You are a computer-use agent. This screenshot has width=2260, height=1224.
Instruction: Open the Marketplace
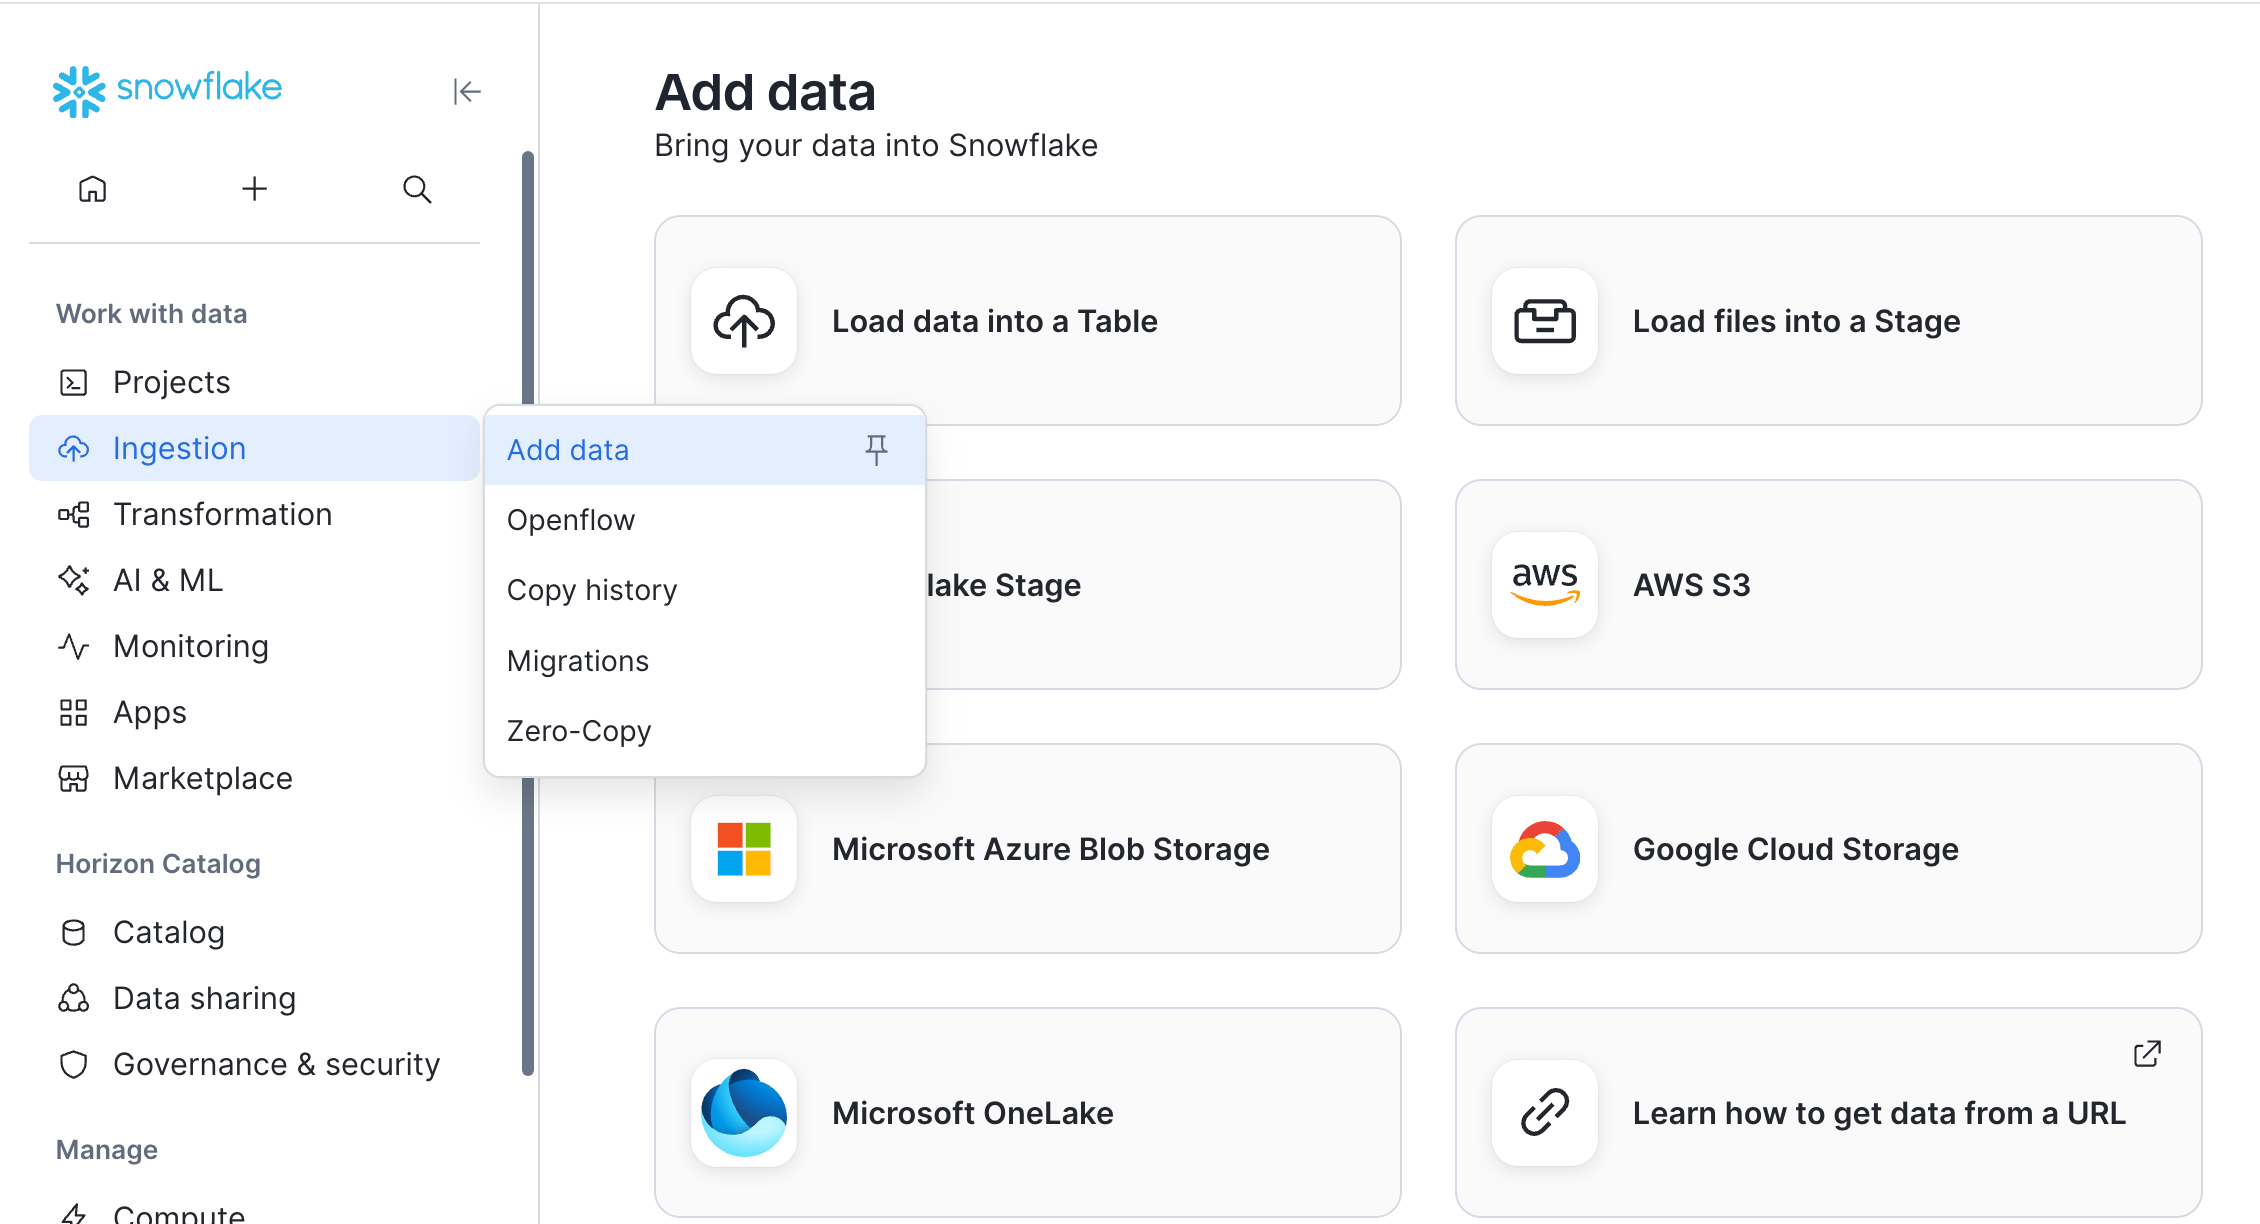coord(255,778)
